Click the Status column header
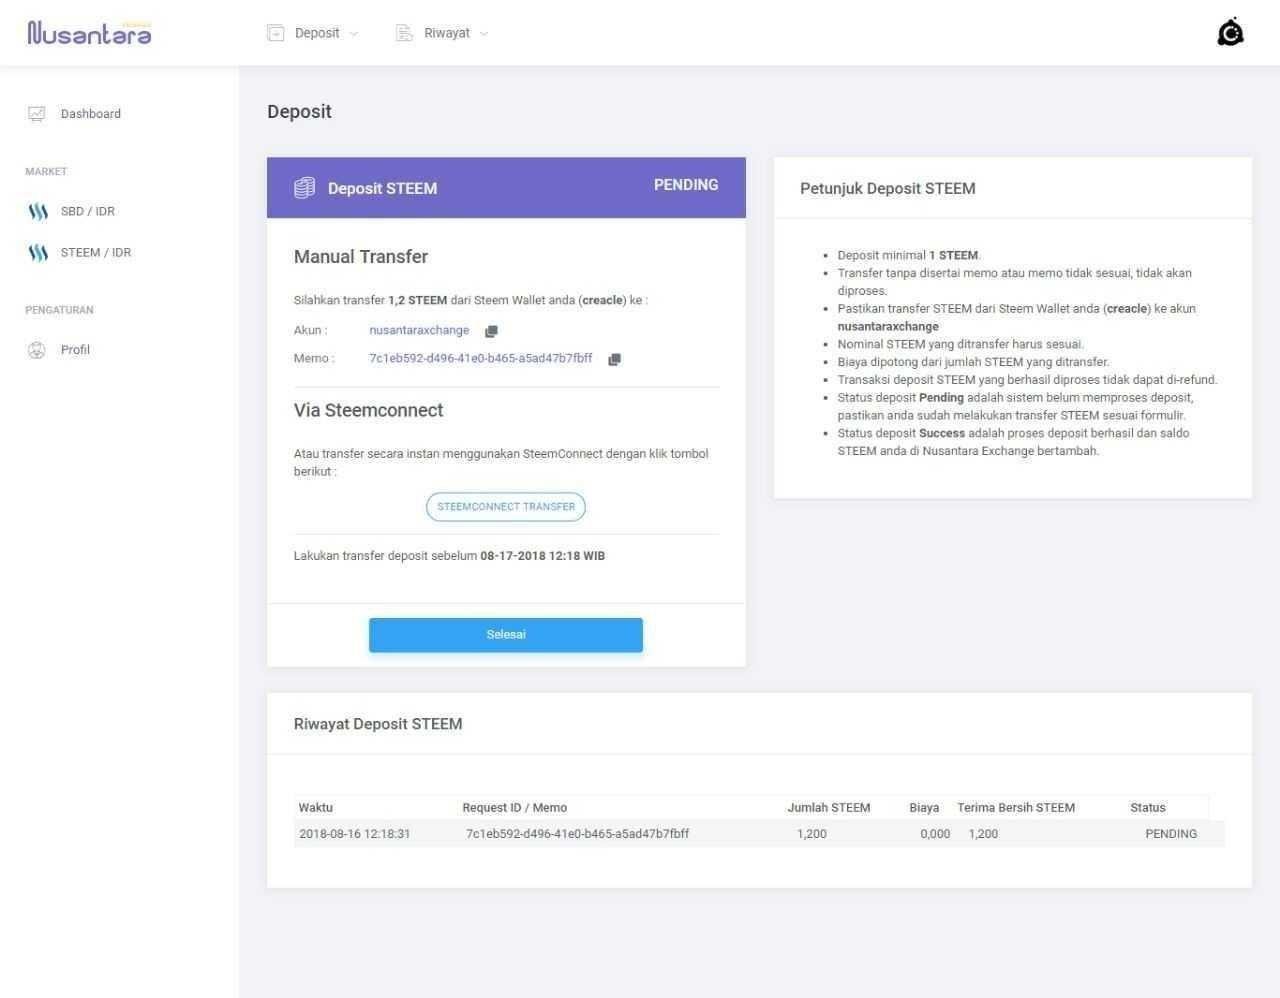 (1148, 808)
